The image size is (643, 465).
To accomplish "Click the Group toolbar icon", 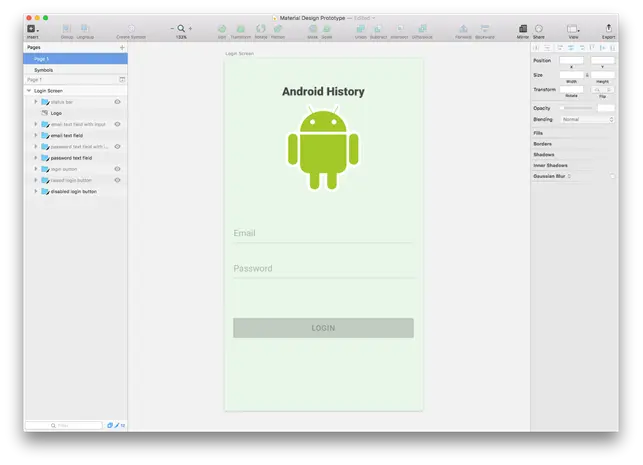I will pos(66,28).
